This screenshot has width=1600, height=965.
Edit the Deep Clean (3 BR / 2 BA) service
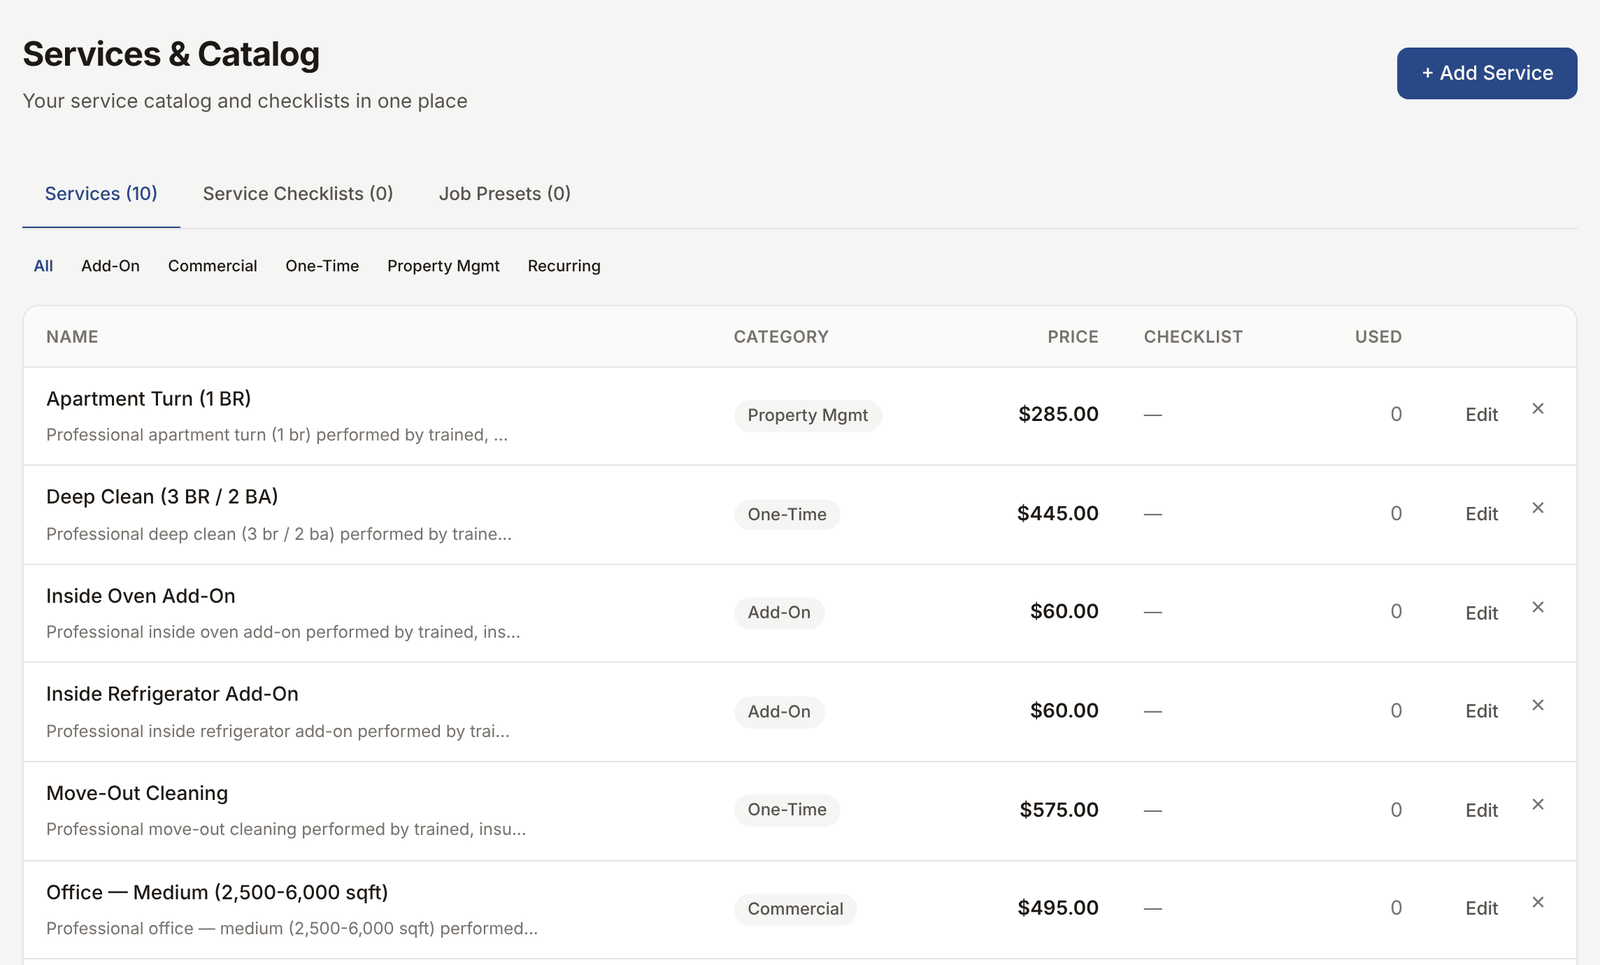pos(1481,514)
